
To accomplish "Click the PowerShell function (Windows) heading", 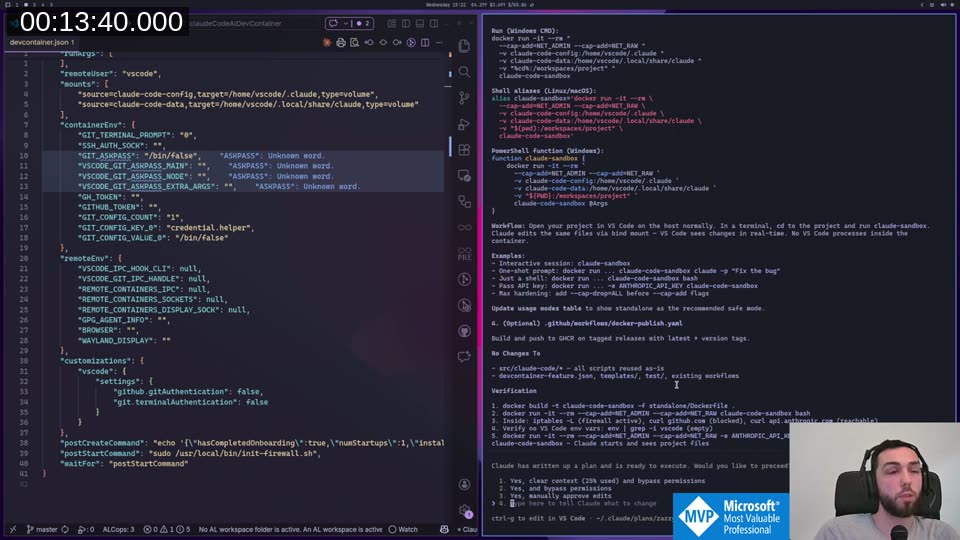I will point(547,151).
